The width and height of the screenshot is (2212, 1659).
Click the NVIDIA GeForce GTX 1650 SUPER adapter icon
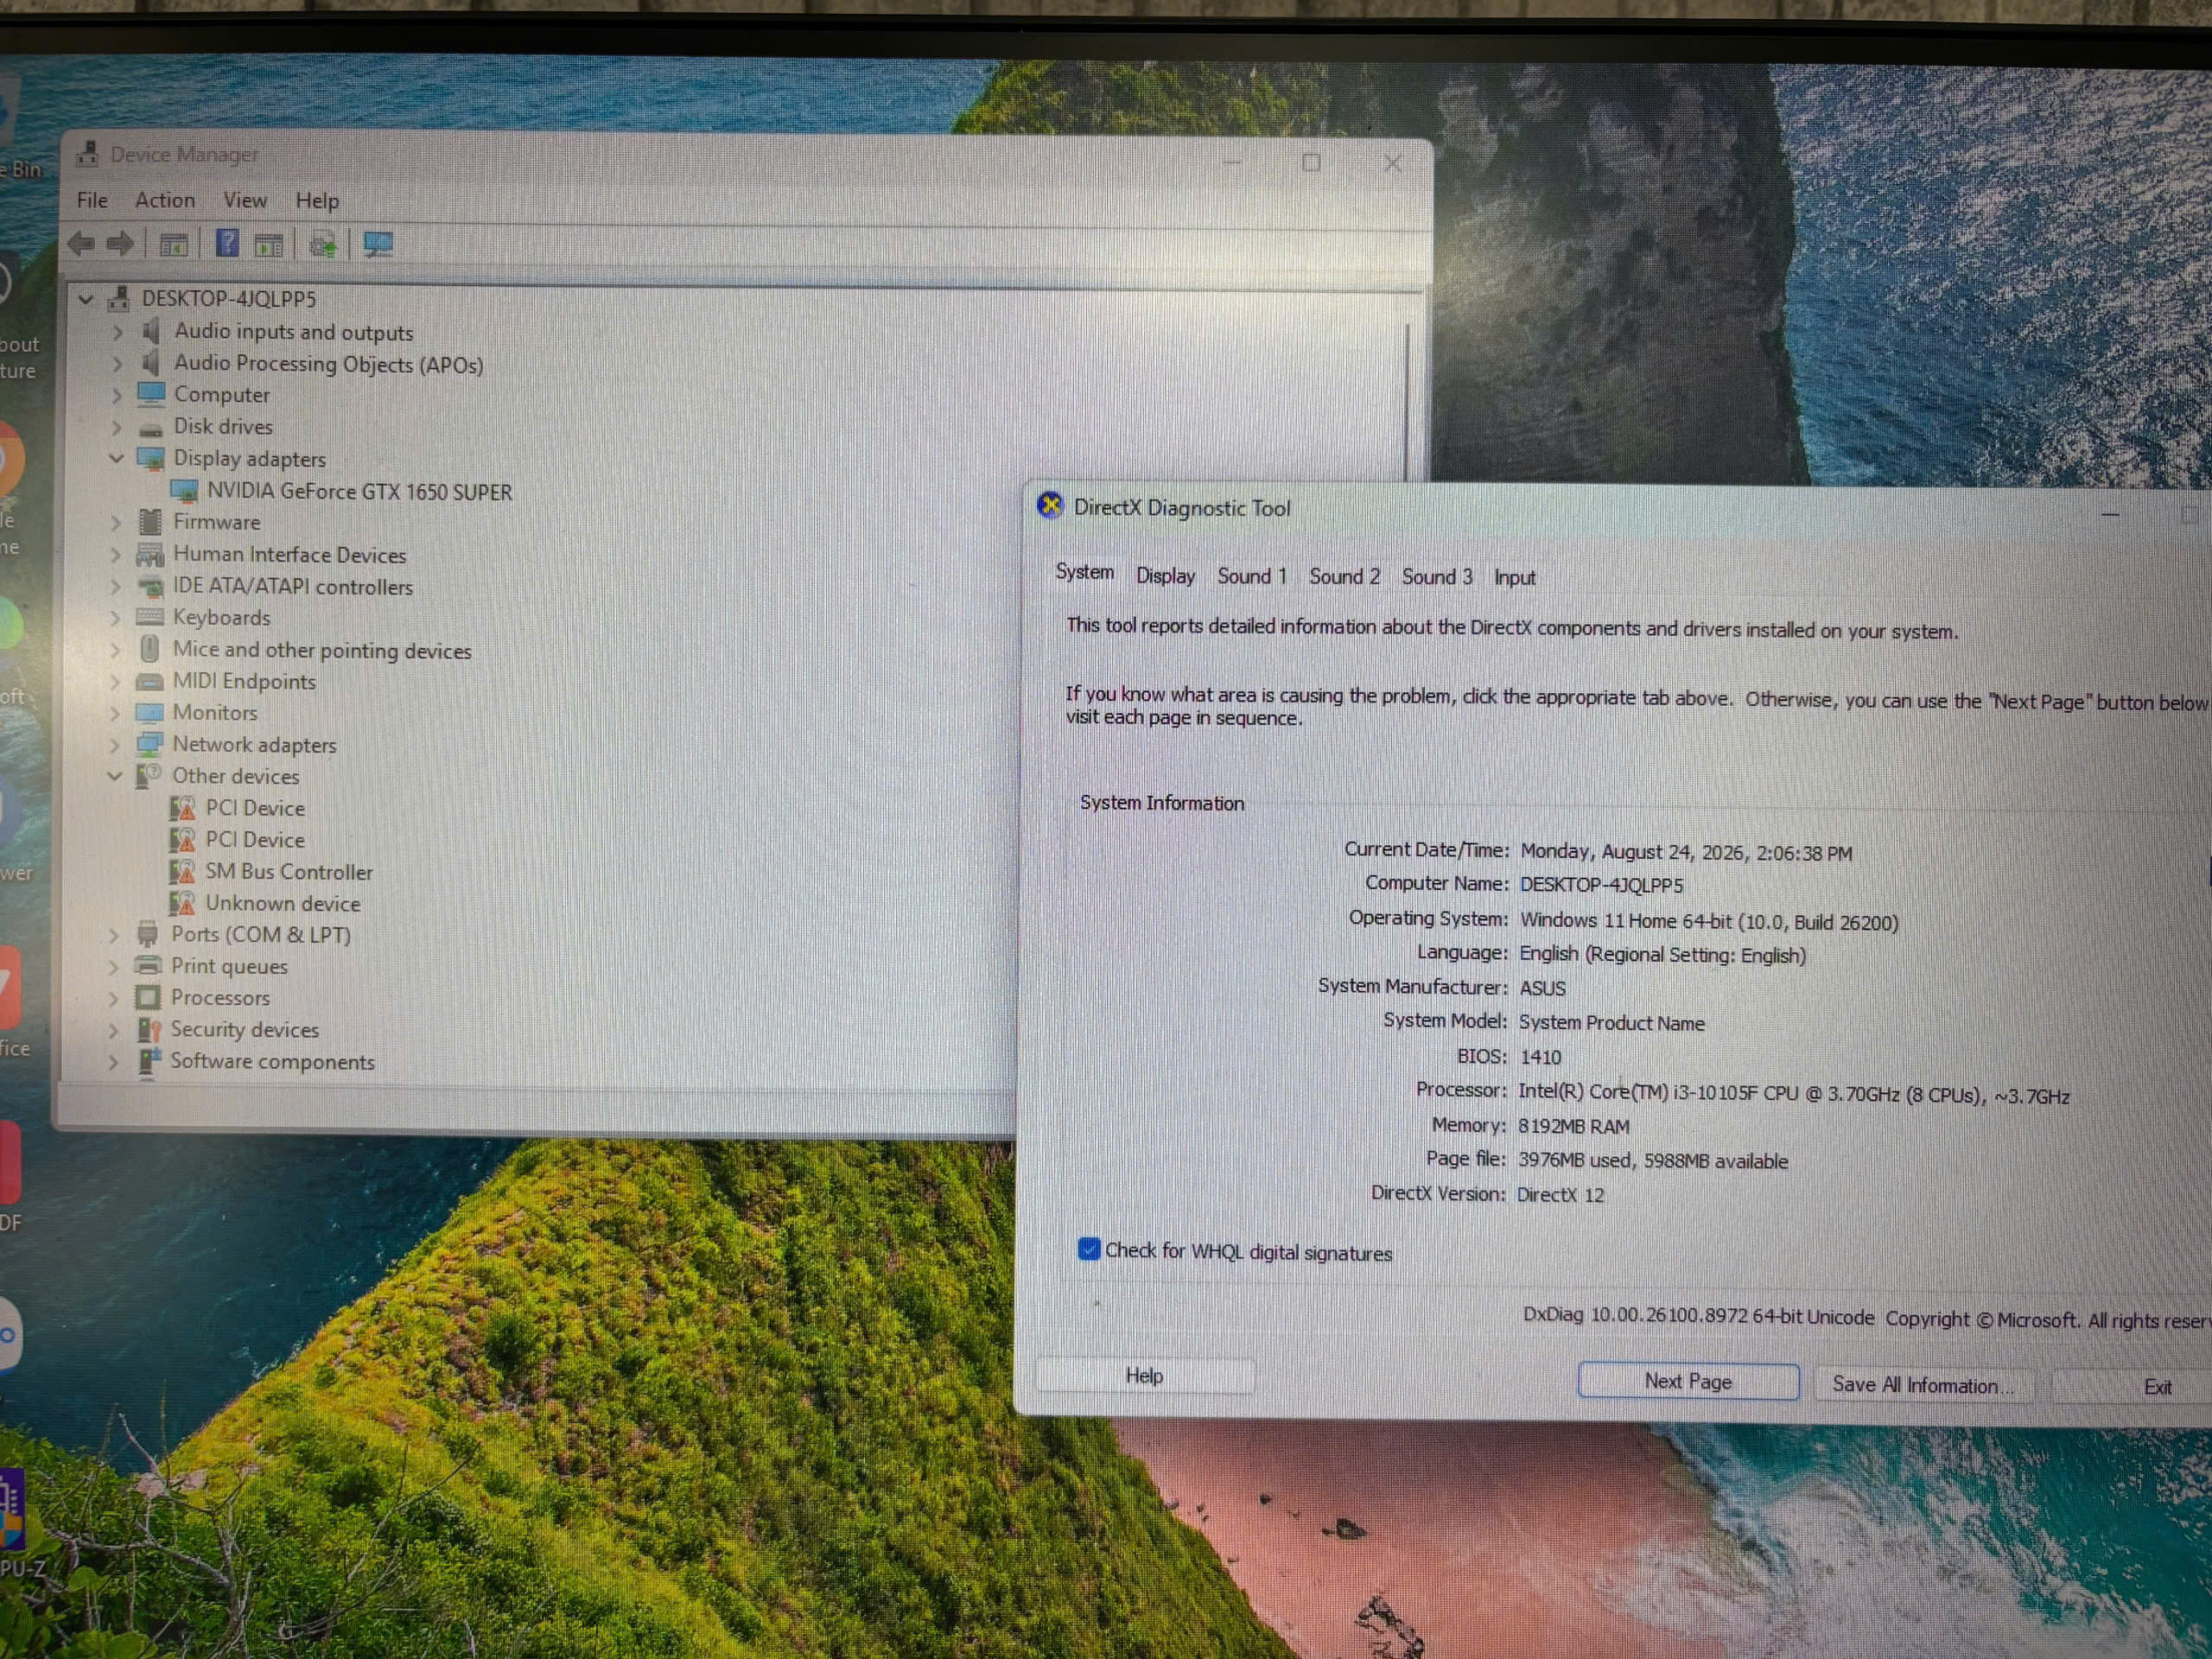click(184, 491)
